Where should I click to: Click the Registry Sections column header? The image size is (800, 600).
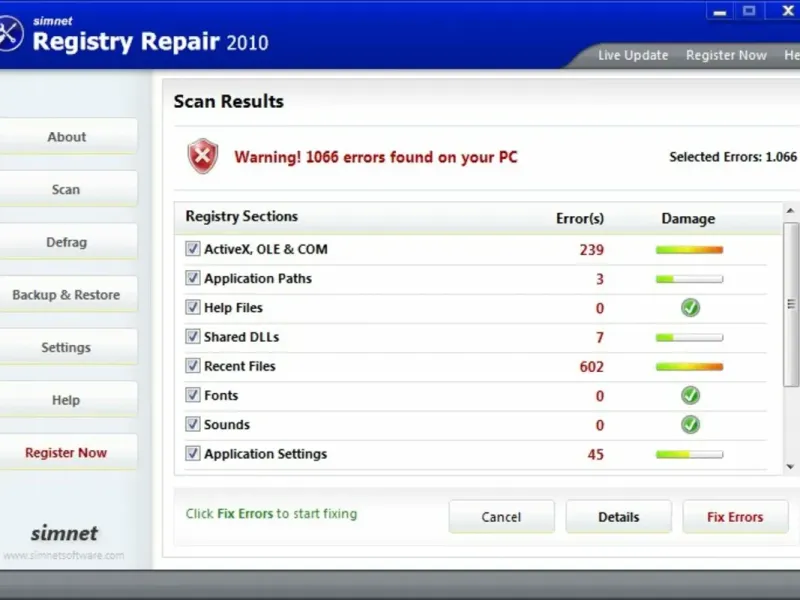click(241, 216)
